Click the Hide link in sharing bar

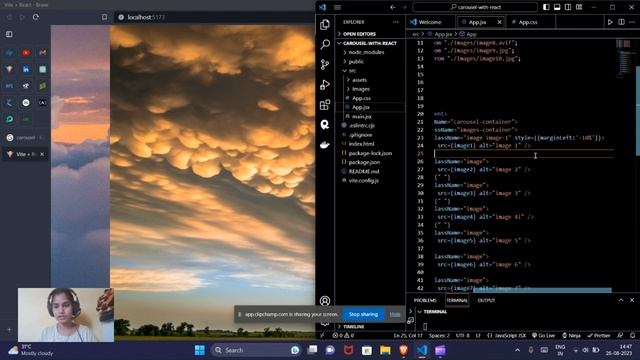[x=395, y=314]
